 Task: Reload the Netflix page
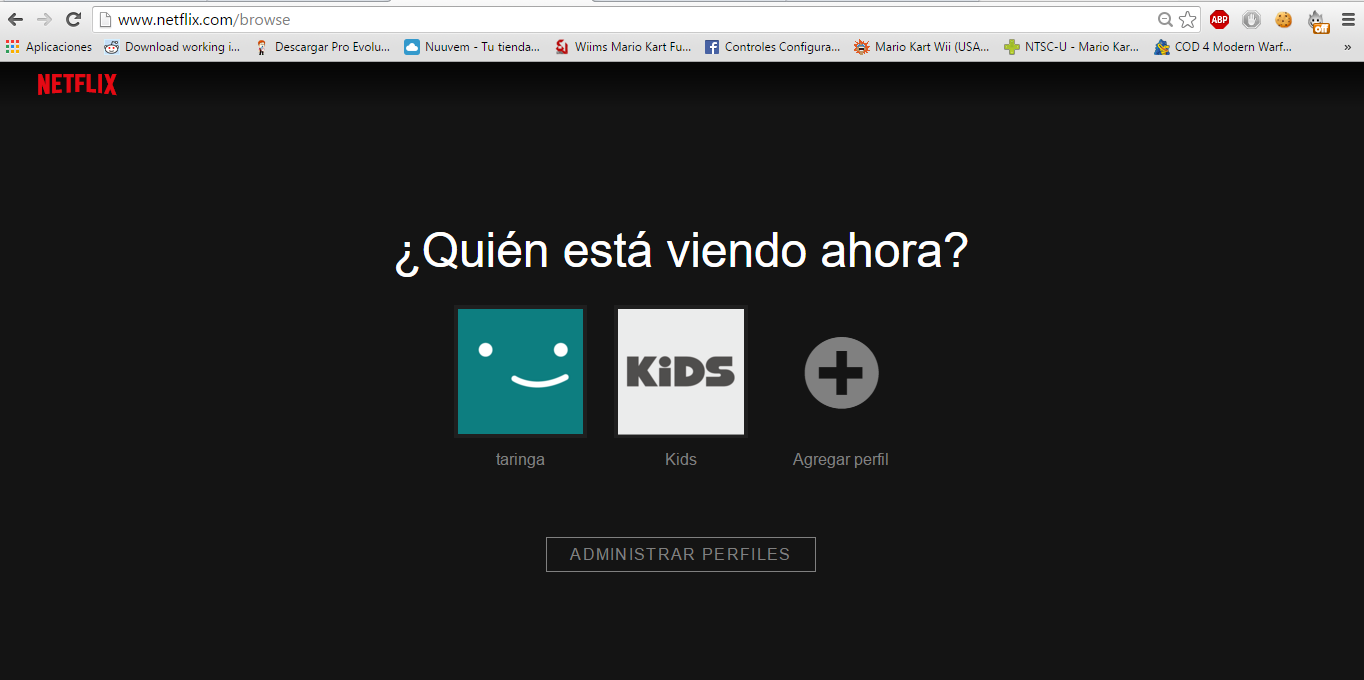click(73, 19)
